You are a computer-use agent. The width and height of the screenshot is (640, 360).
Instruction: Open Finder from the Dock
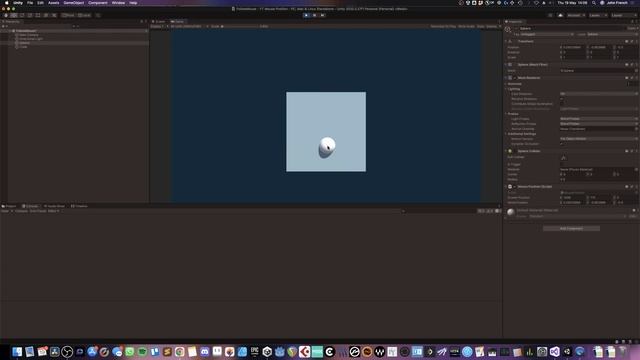(17, 351)
